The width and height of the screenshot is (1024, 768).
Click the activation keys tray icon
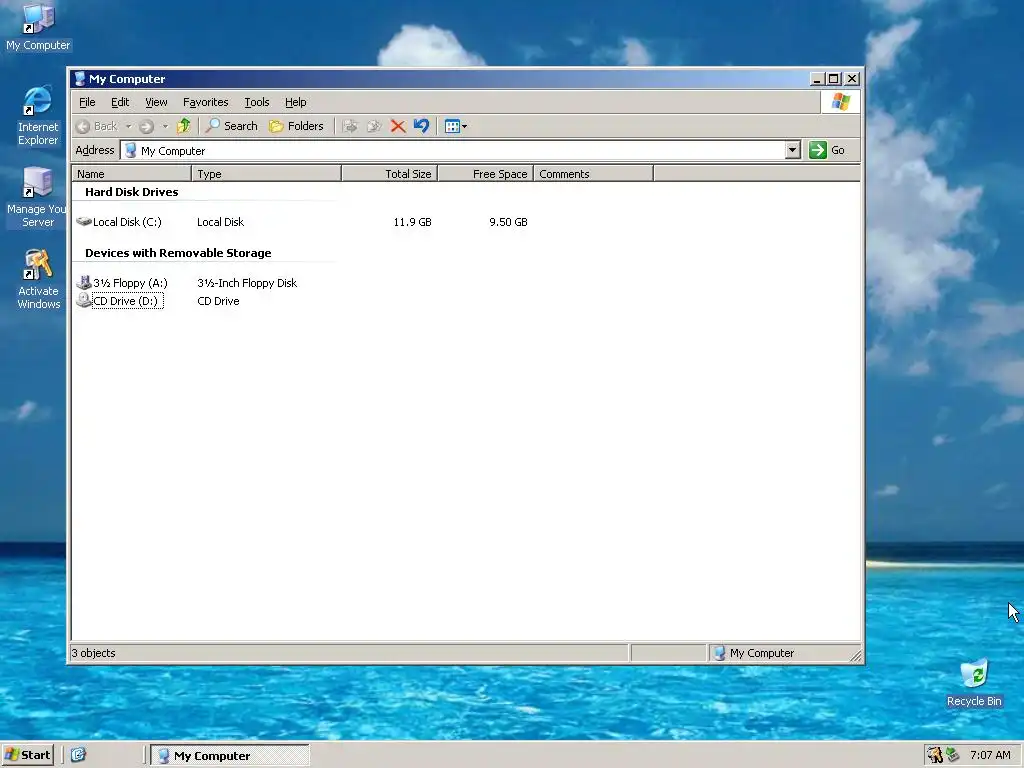point(935,755)
